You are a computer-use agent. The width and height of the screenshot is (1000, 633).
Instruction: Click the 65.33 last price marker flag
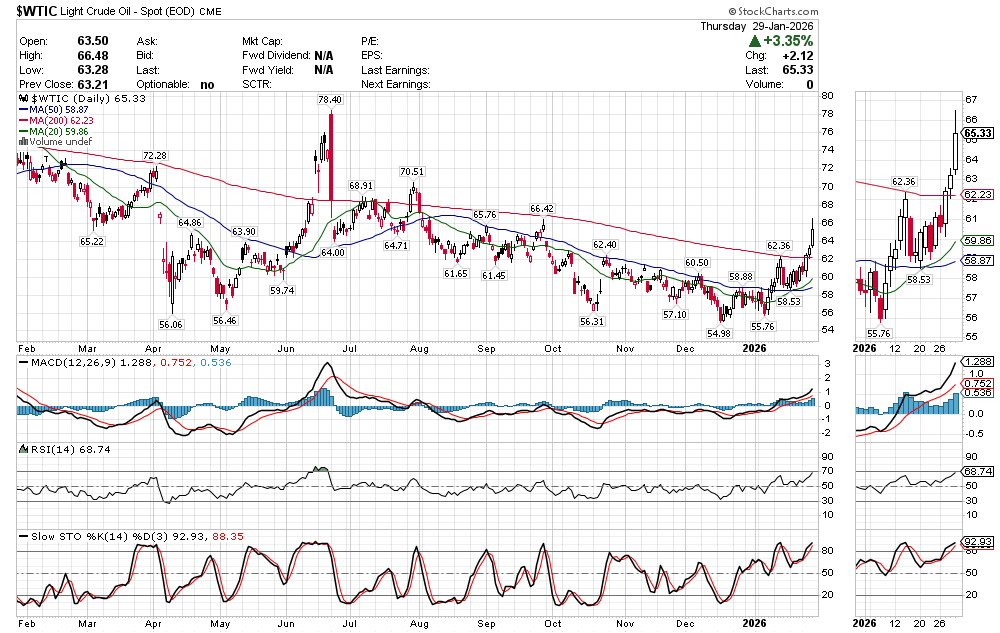[975, 133]
